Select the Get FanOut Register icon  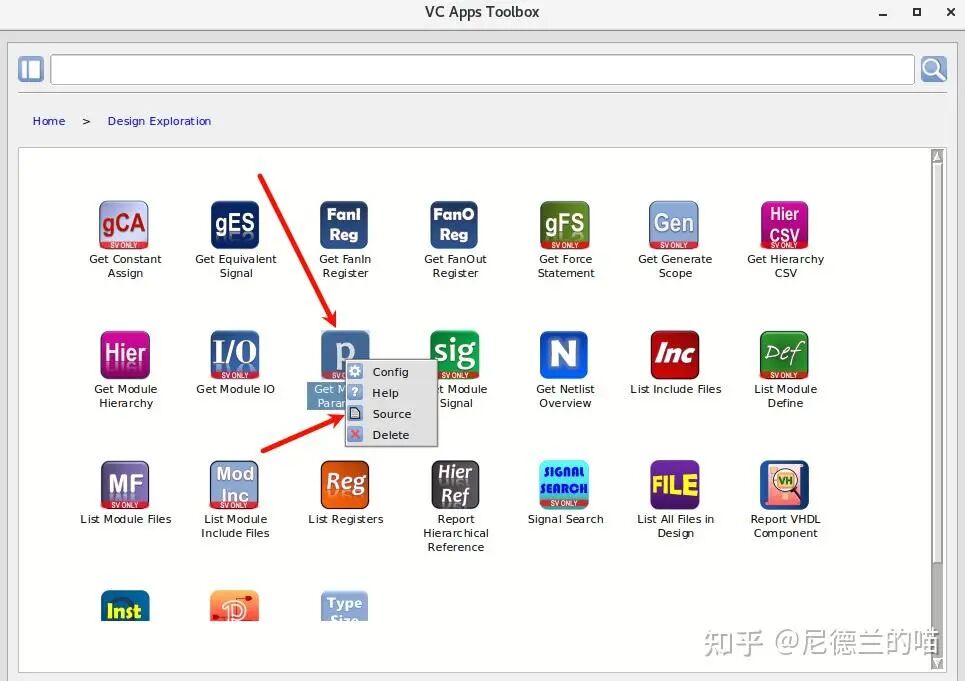tap(455, 225)
